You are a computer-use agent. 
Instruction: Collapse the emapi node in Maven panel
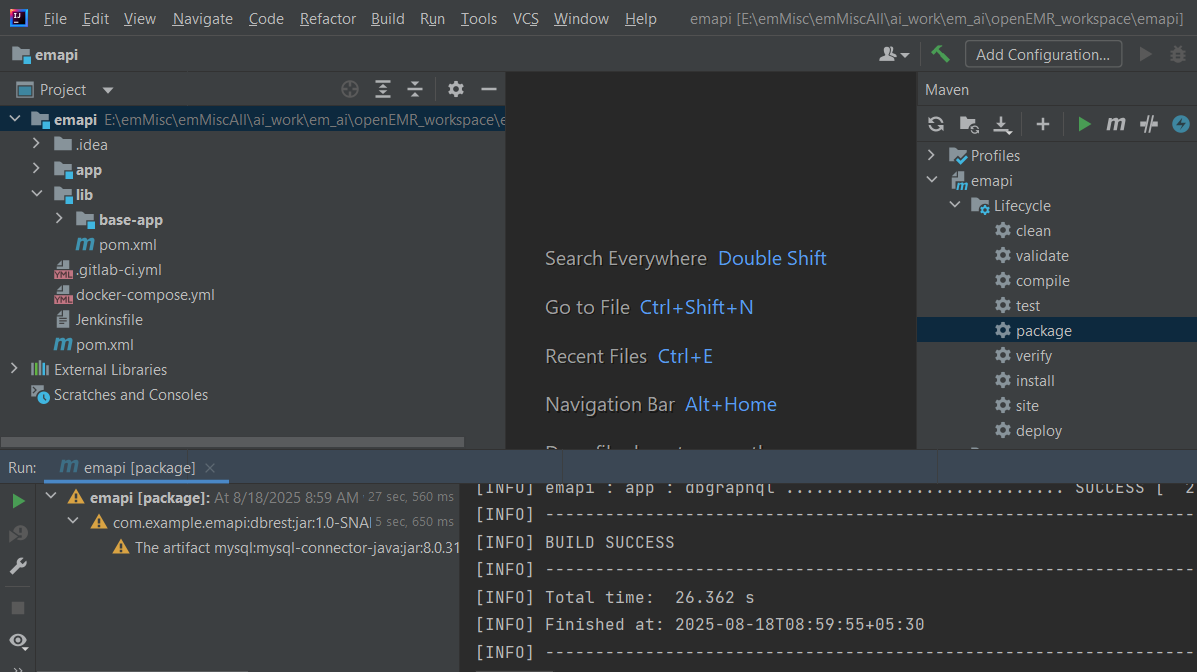[x=932, y=180]
